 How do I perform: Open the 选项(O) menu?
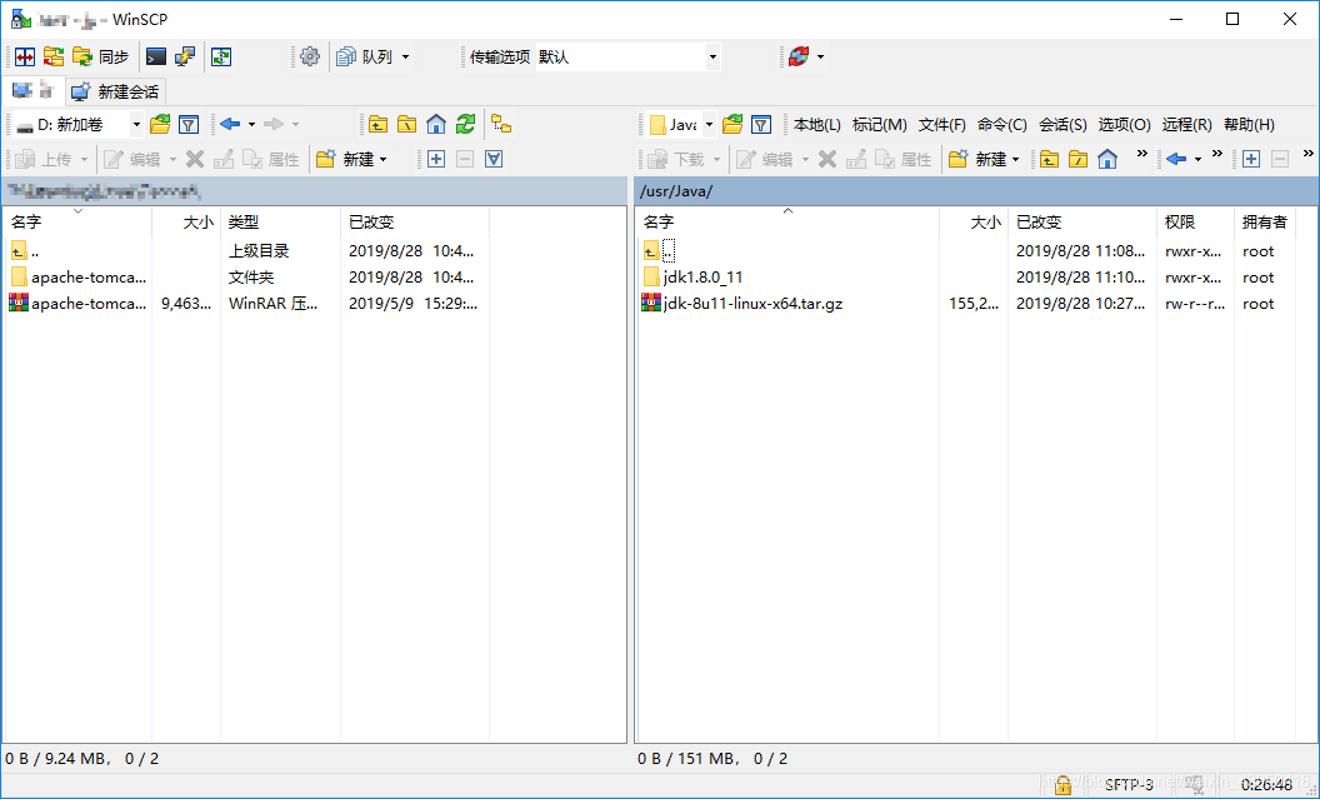[1124, 125]
